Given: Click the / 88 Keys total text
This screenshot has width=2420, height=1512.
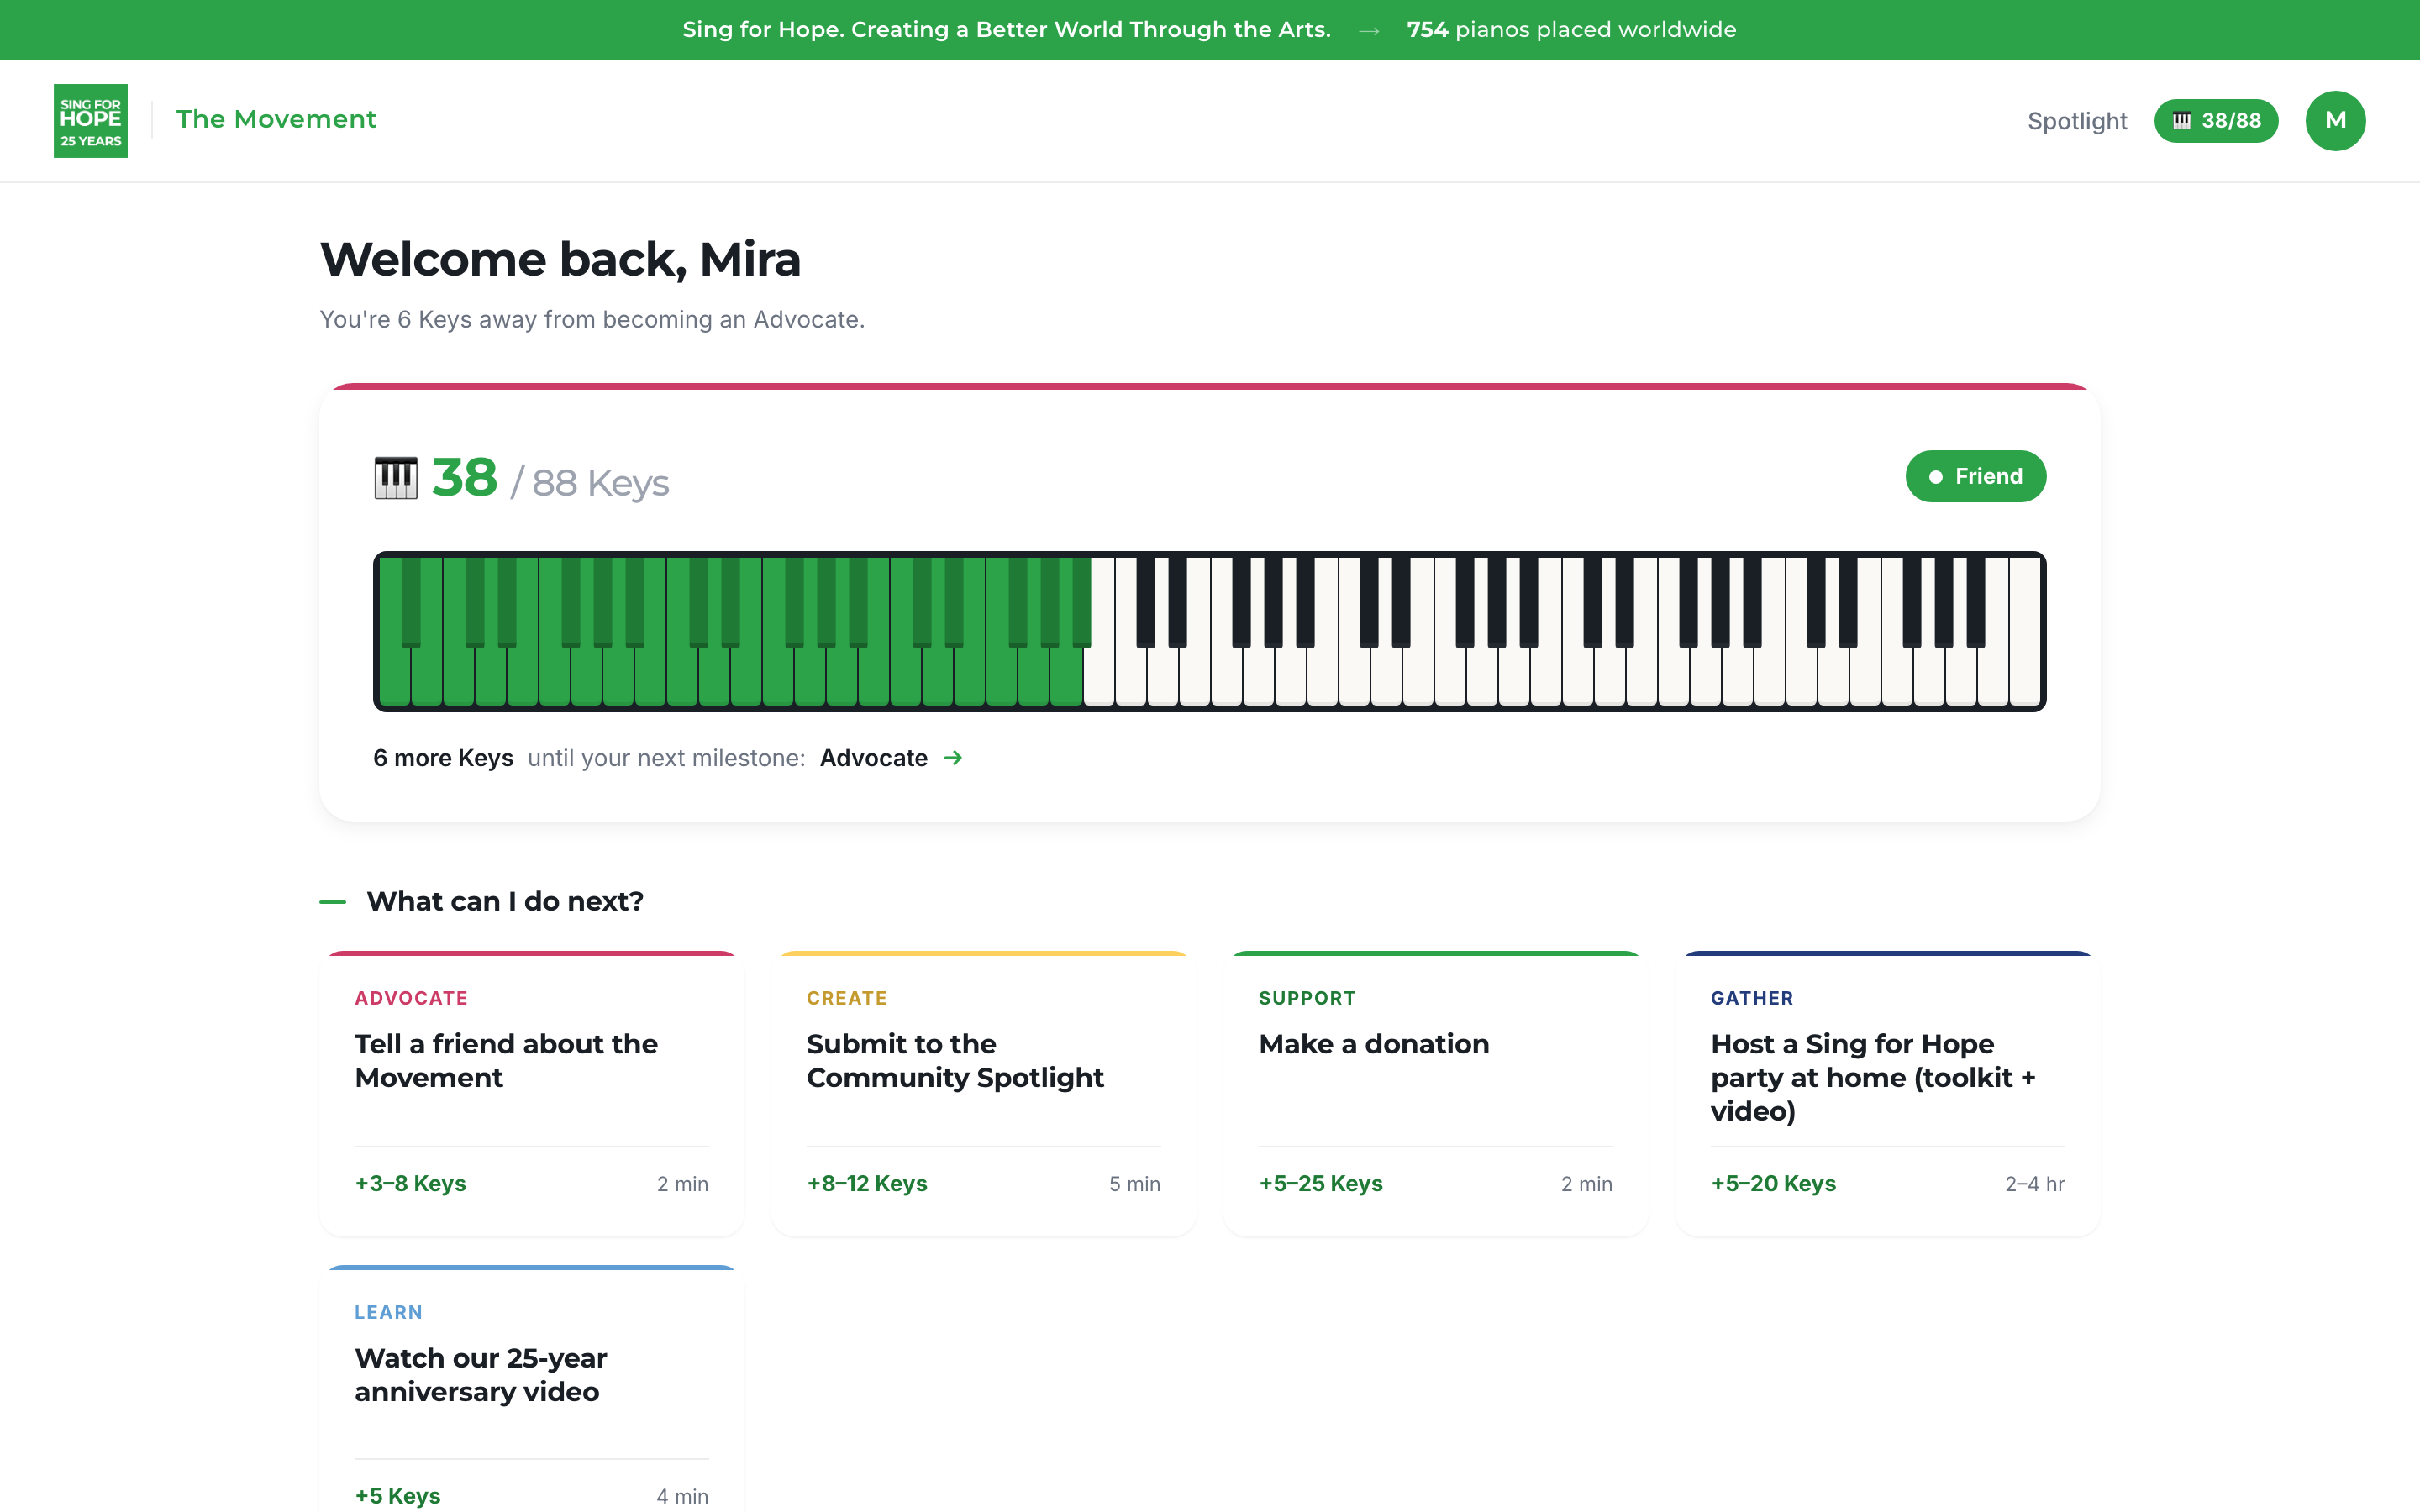Looking at the screenshot, I should 590,483.
